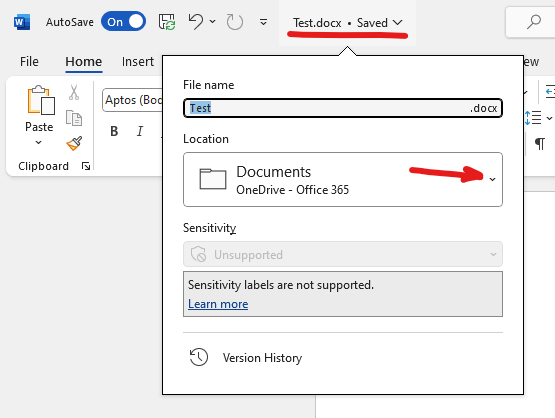Screen dimensions: 555x418
Task: Click the File name input field
Action: 343,108
